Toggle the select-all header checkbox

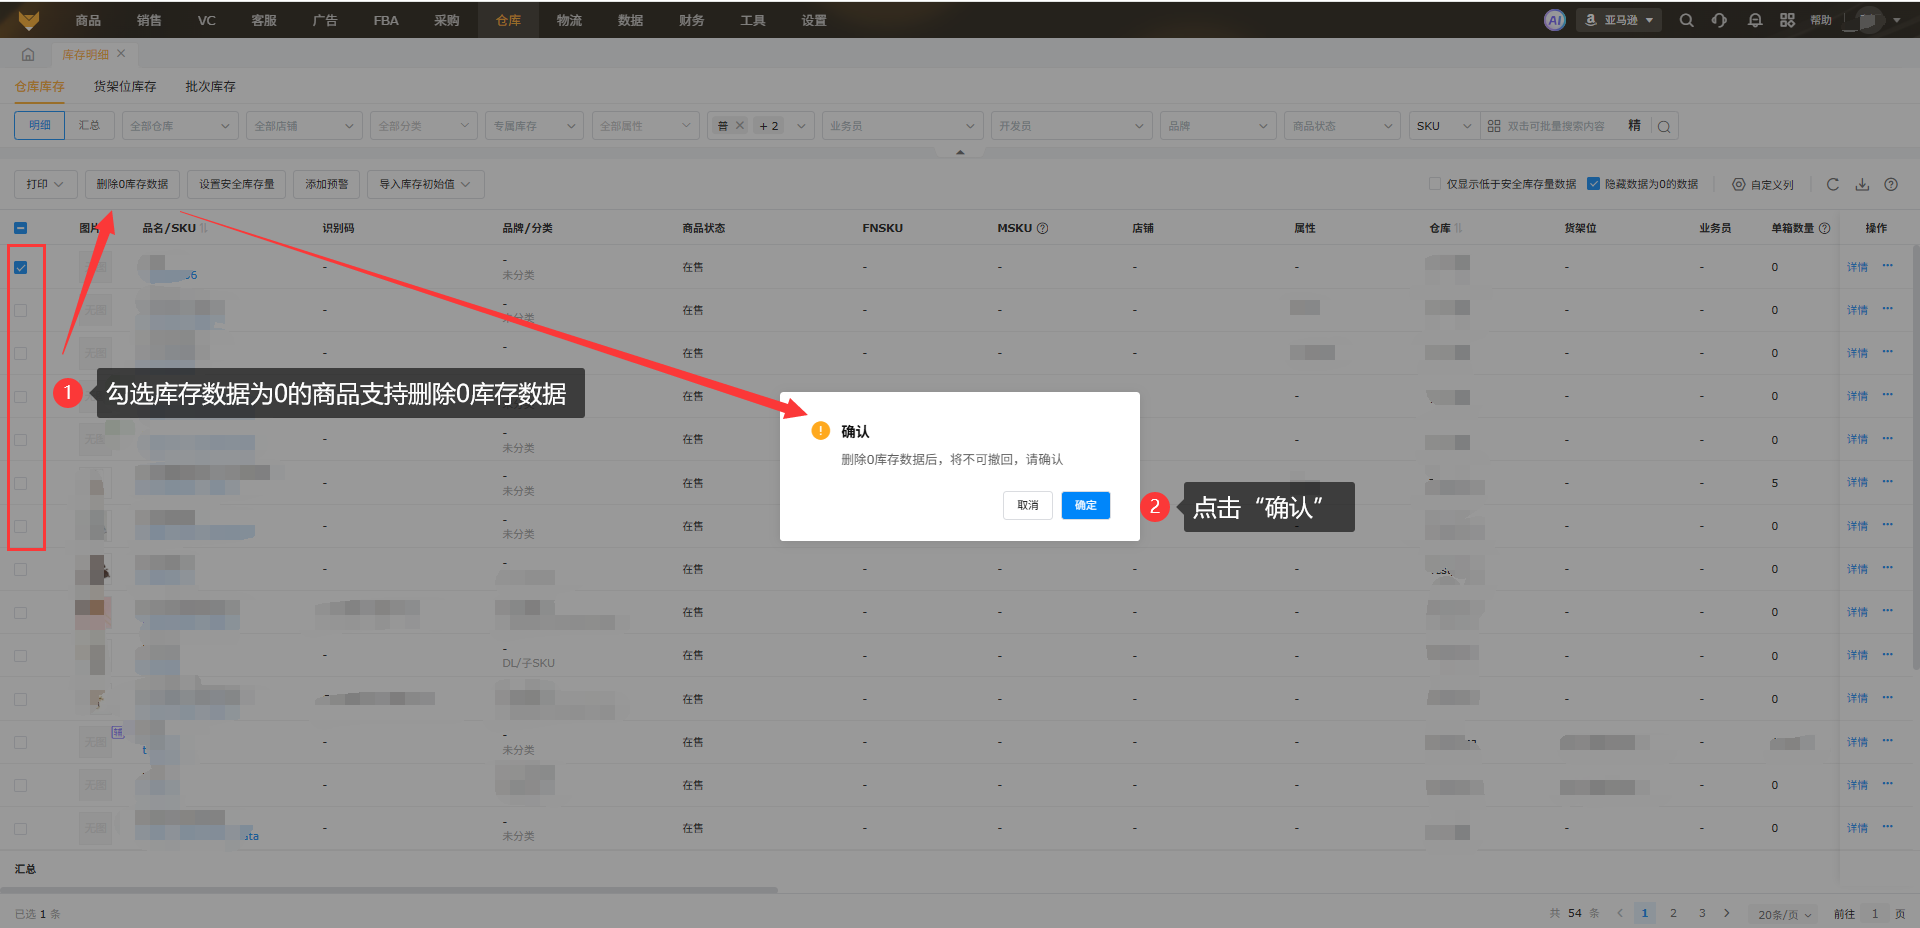click(21, 228)
